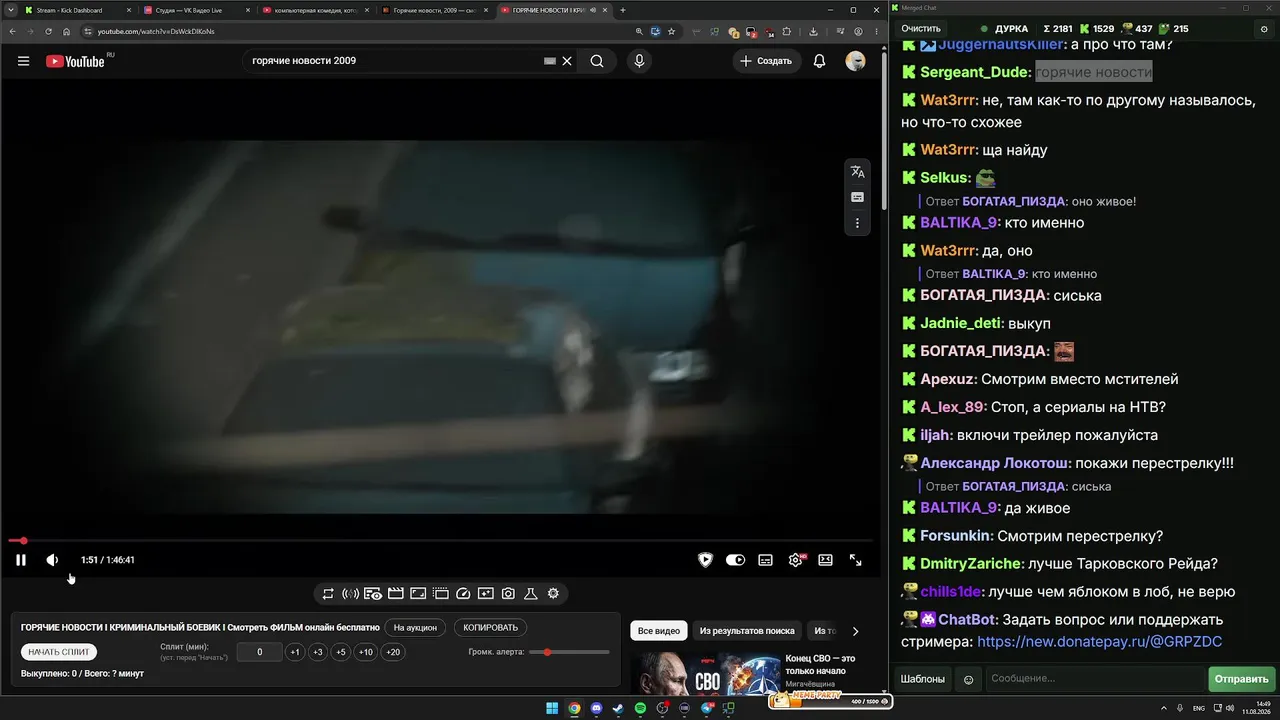Reload the current page
Viewport: 1280px width, 720px height.
[x=48, y=31]
